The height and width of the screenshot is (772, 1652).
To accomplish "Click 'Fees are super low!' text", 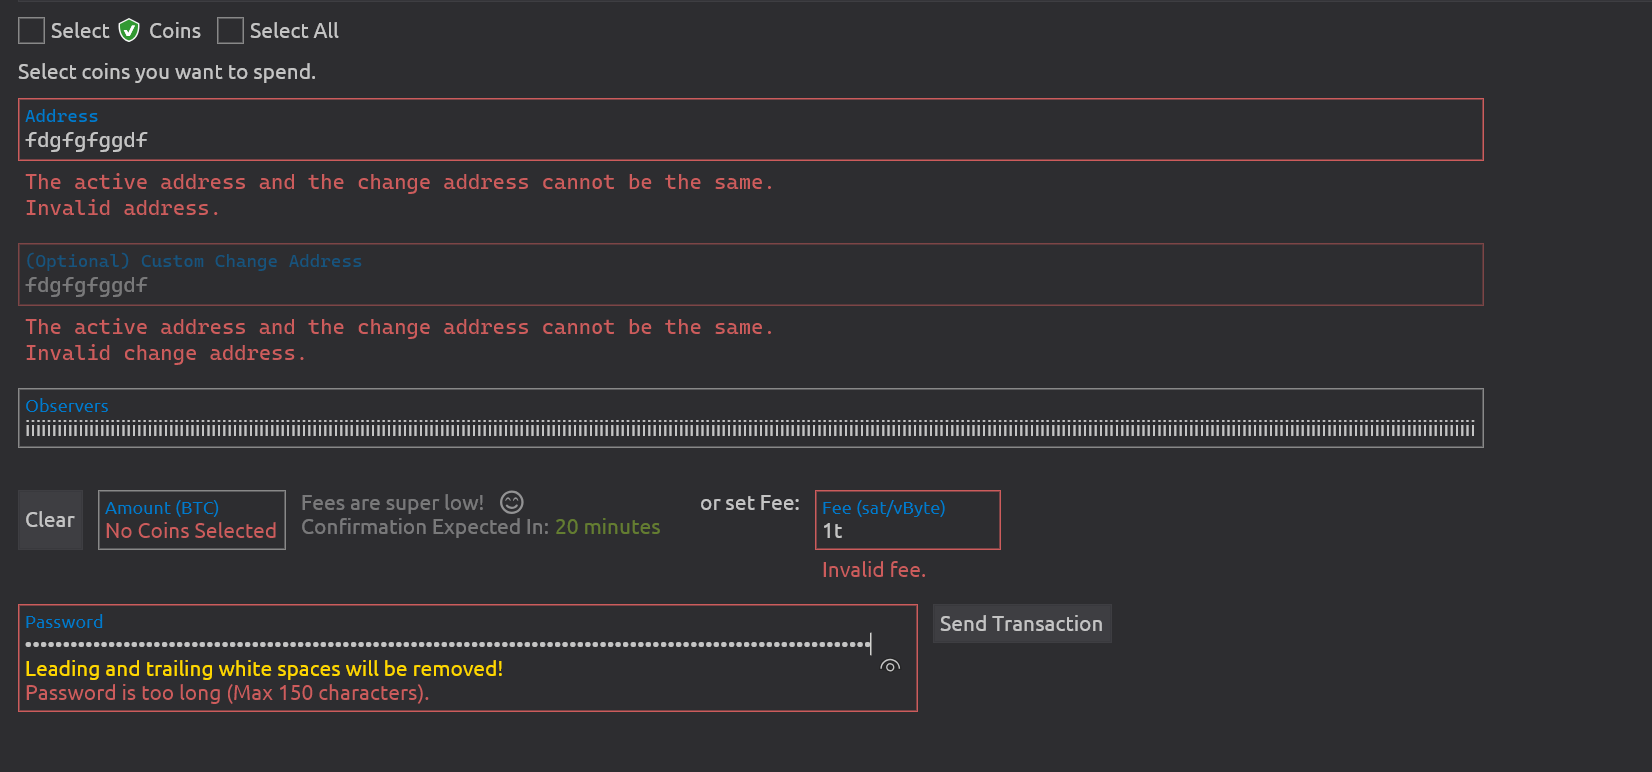I will click(x=392, y=503).
